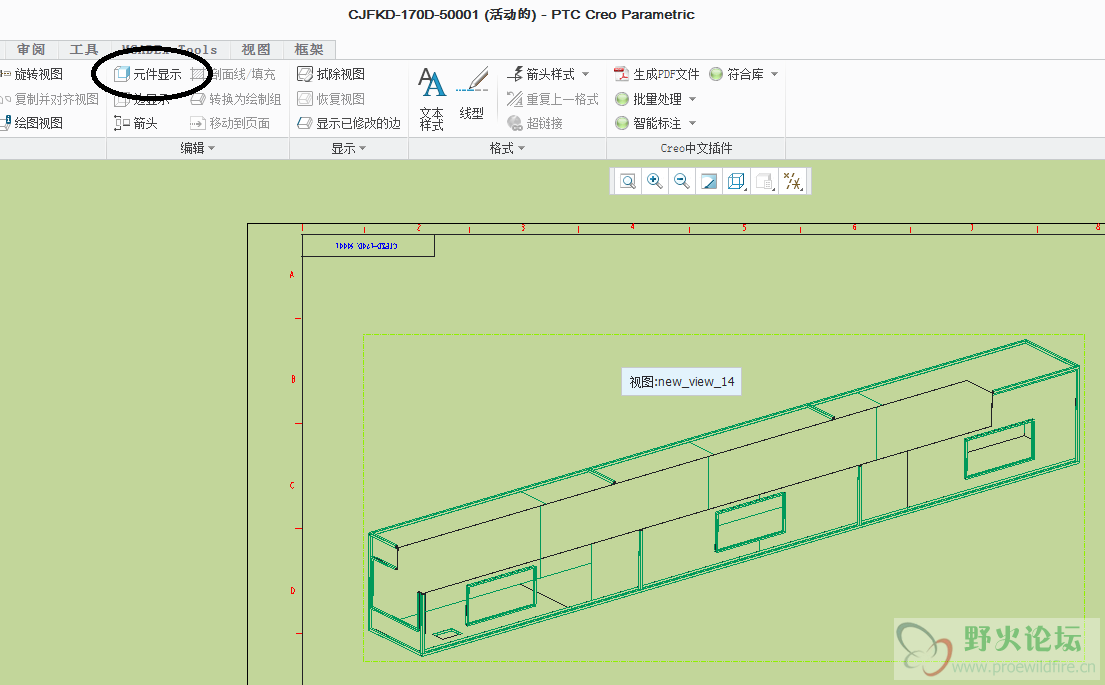Click the 智能标注 smart annotation button
The width and height of the screenshot is (1105, 685).
(x=648, y=123)
